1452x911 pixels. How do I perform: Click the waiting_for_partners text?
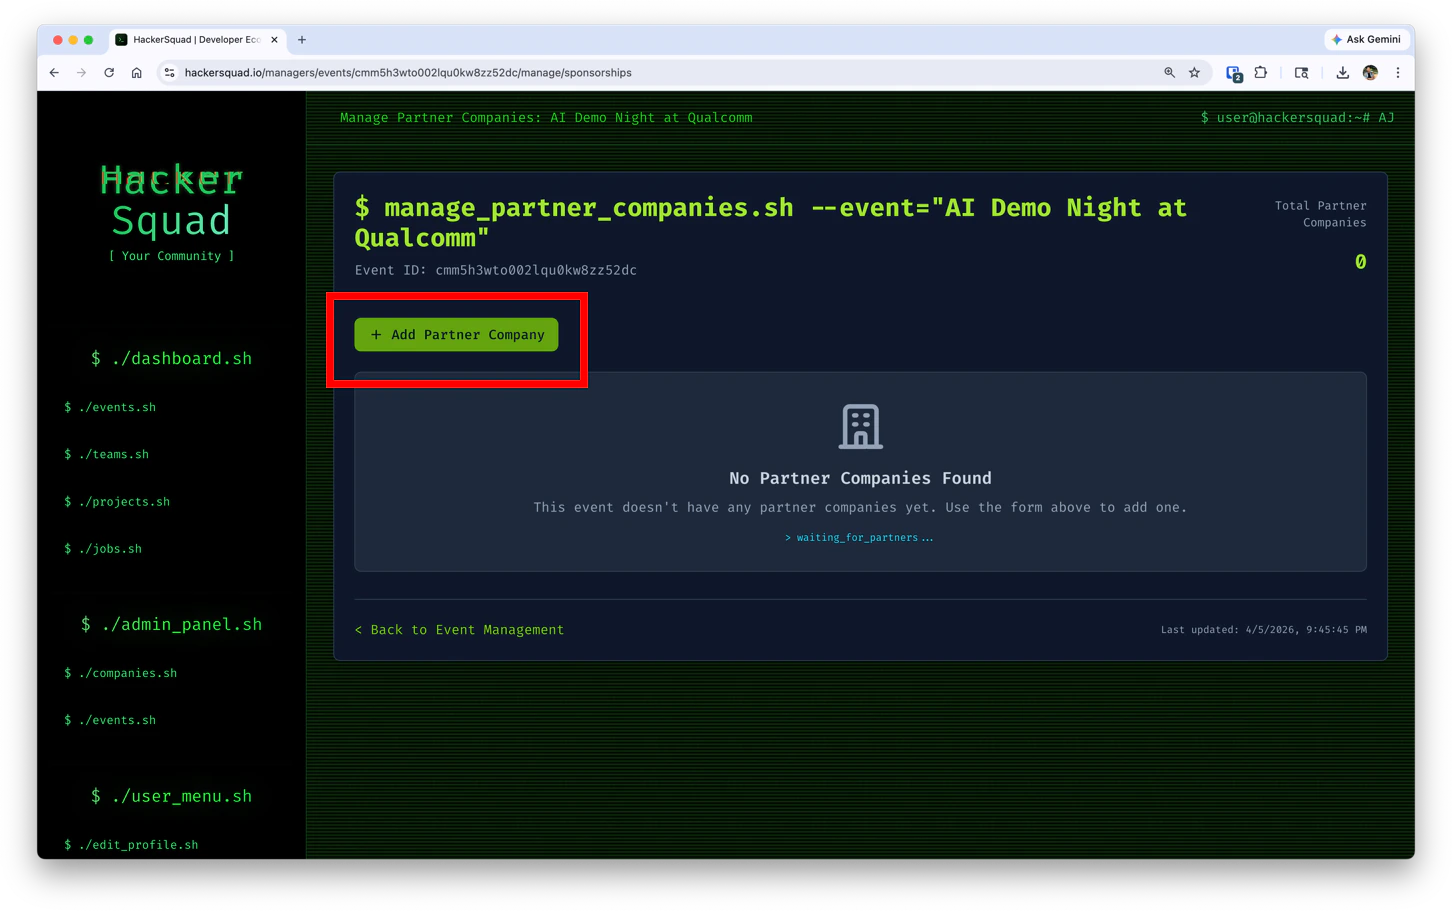859,537
